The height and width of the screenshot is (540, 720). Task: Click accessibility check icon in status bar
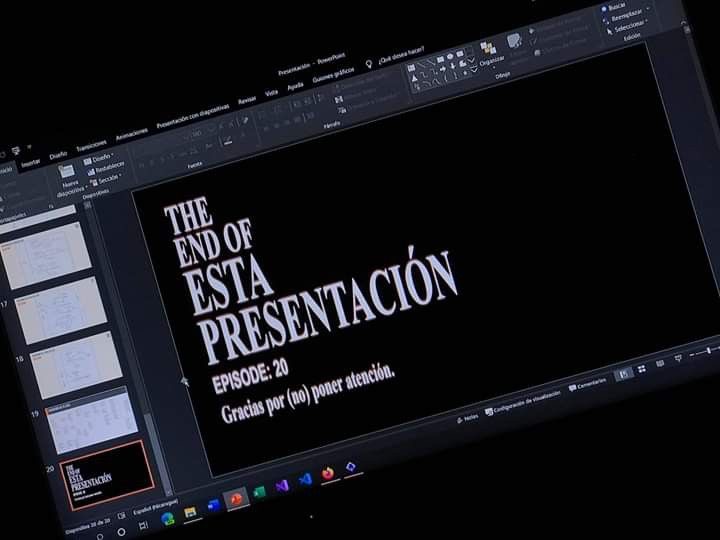pyautogui.click(x=122, y=516)
